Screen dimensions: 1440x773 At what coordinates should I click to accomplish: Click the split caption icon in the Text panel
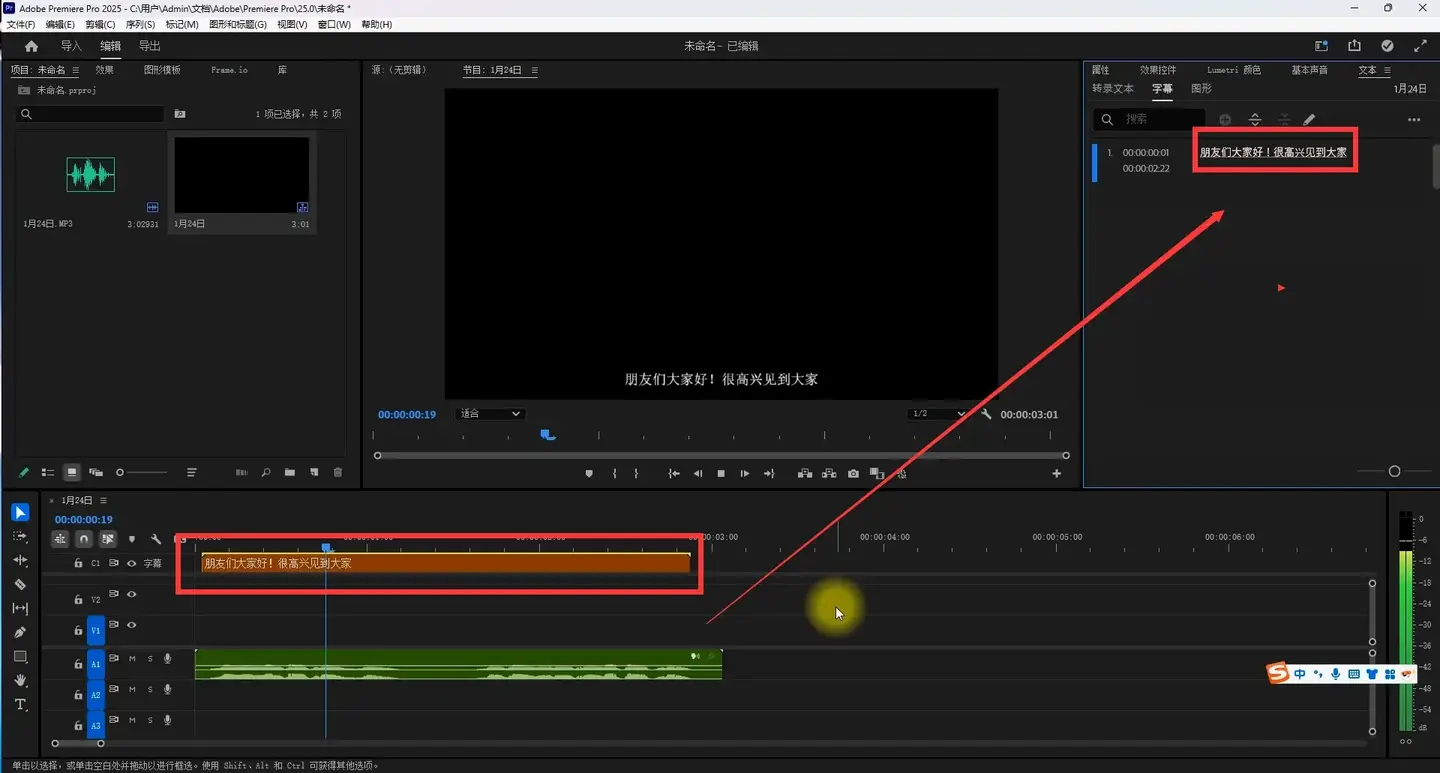click(x=1255, y=120)
